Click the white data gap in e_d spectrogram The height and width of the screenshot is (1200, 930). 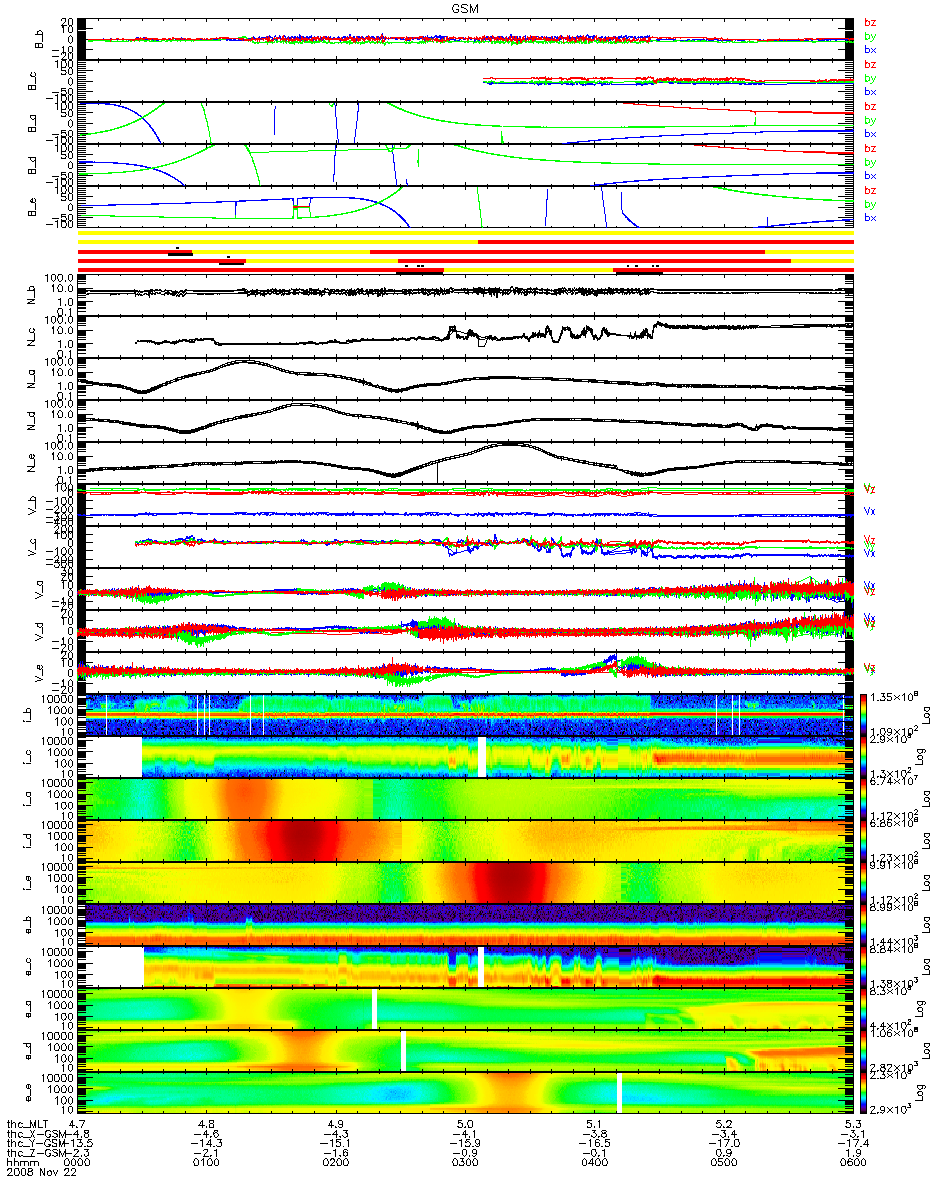pos(403,1050)
